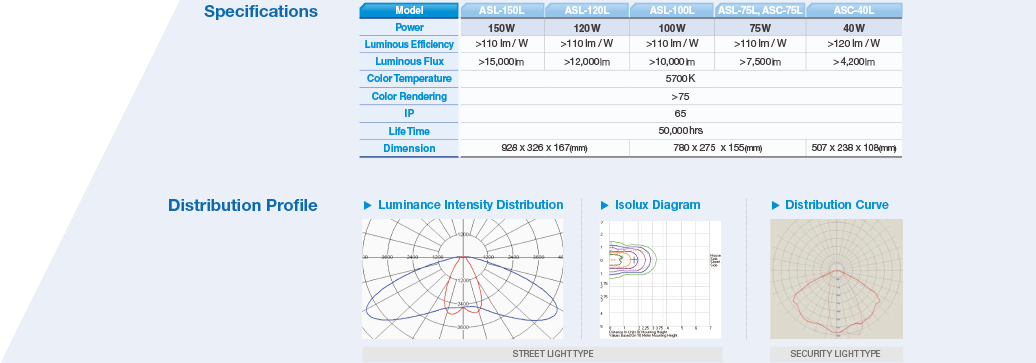Screen dimensions: 1036x363
Task: Click the Distribution Profile heading
Action: click(242, 205)
